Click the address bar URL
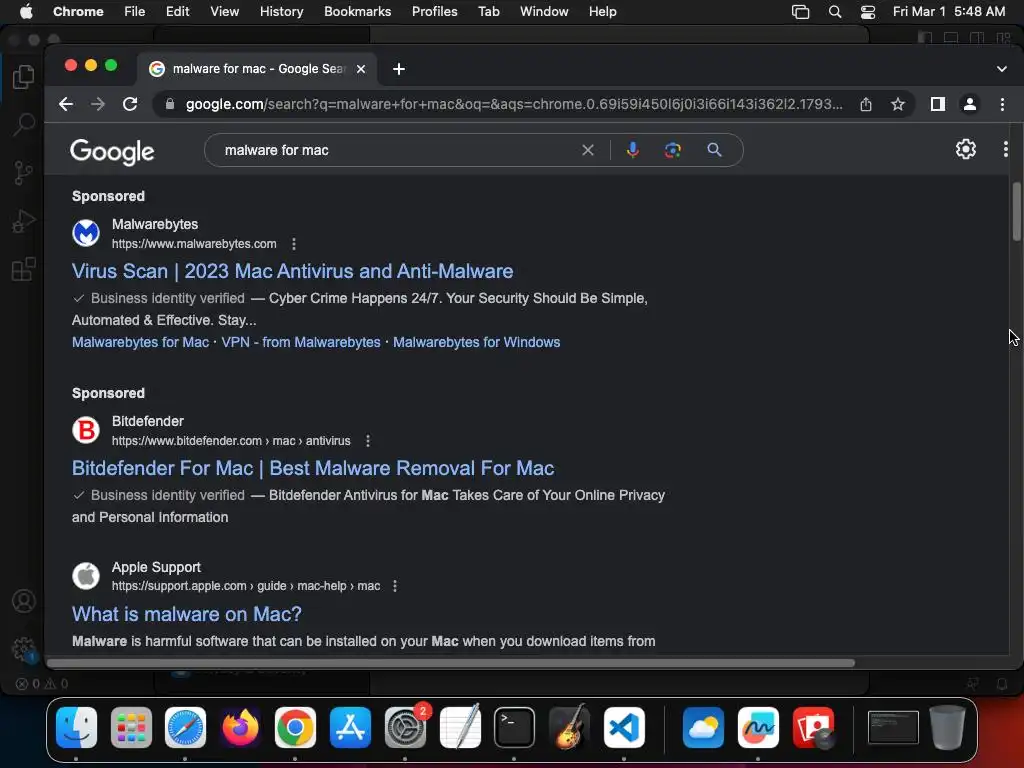Viewport: 1024px width, 768px height. coord(513,104)
